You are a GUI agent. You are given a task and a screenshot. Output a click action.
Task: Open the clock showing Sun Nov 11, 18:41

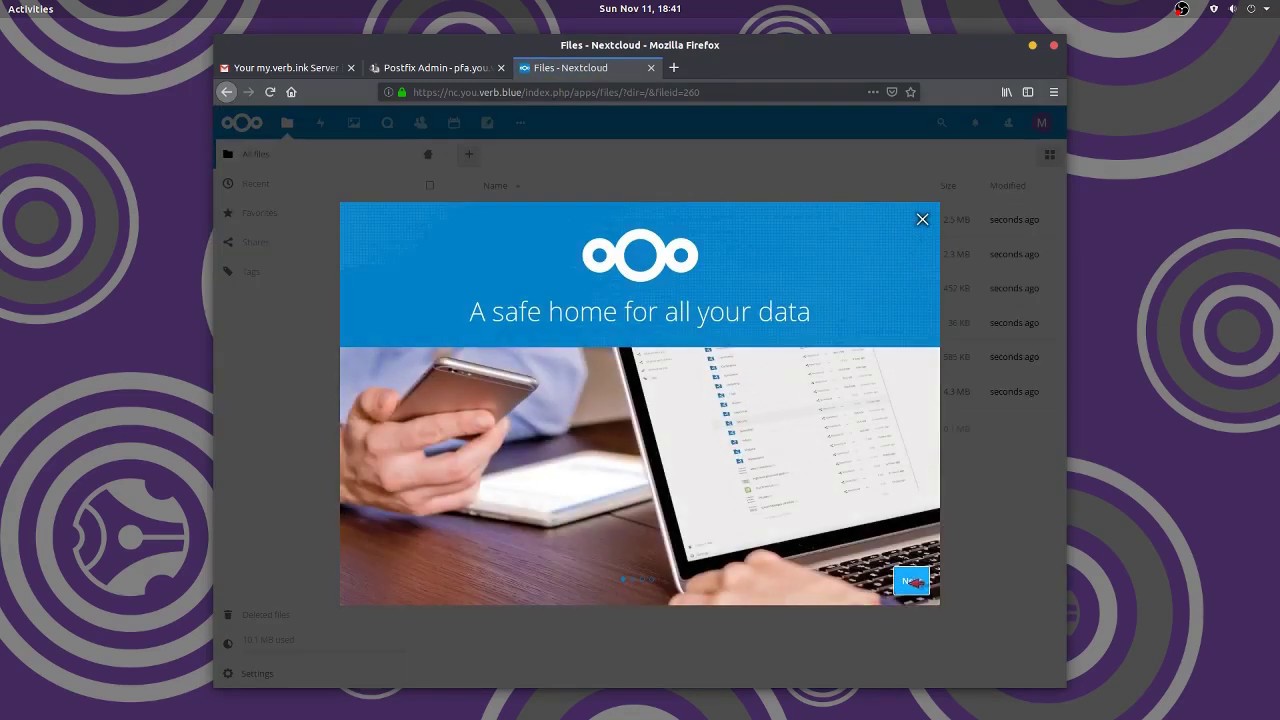640,9
